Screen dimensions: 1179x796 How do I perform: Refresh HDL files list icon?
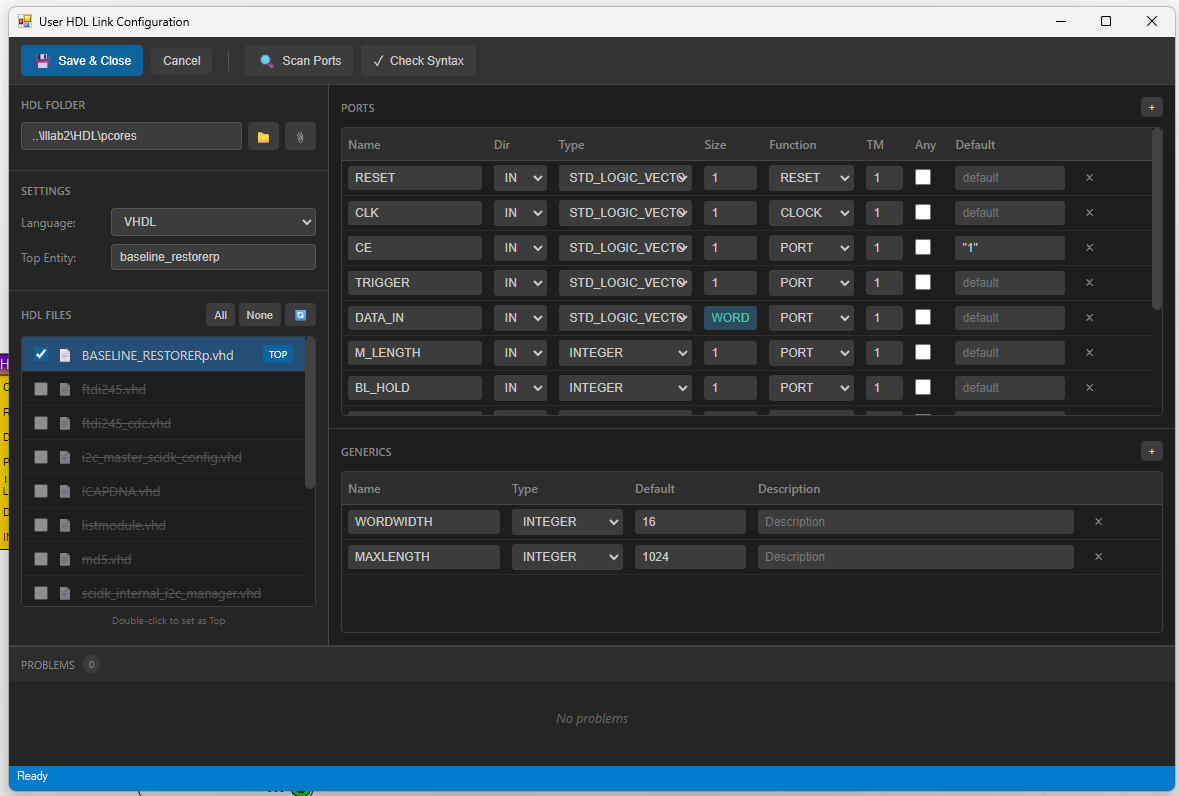[x=300, y=315]
